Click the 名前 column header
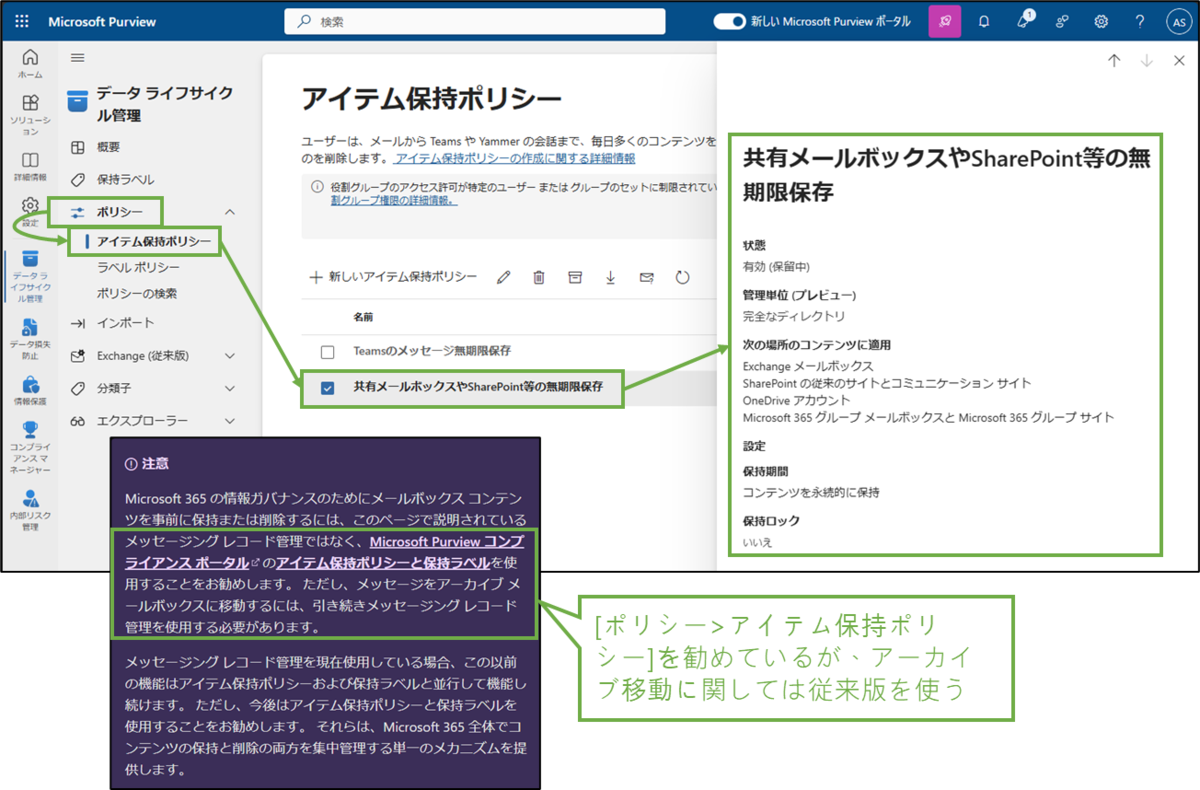This screenshot has width=1200, height=790. (x=363, y=316)
